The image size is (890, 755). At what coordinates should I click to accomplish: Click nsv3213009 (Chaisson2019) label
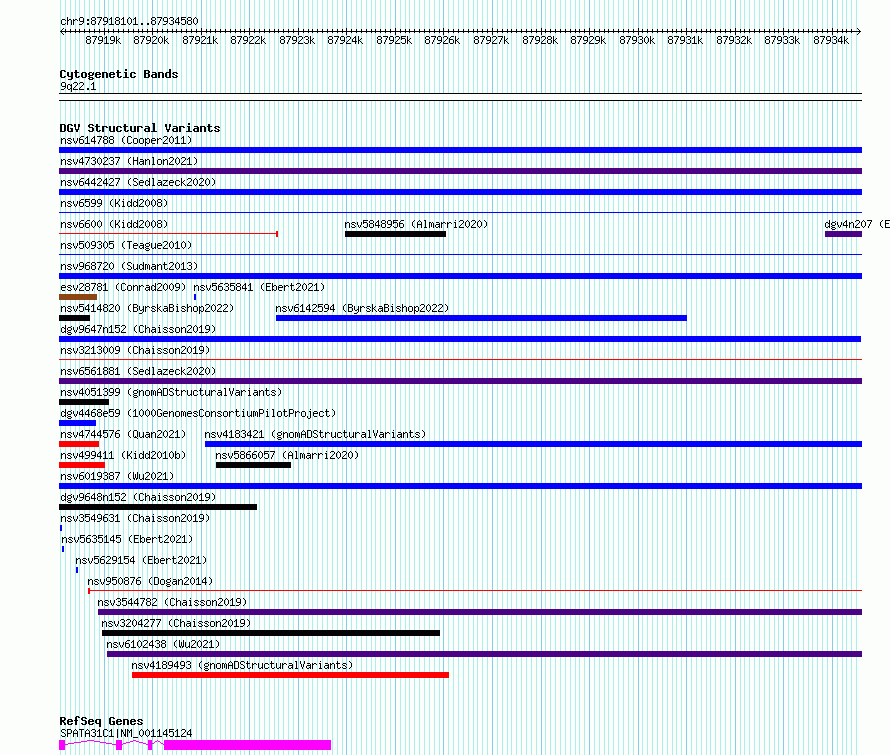click(135, 350)
